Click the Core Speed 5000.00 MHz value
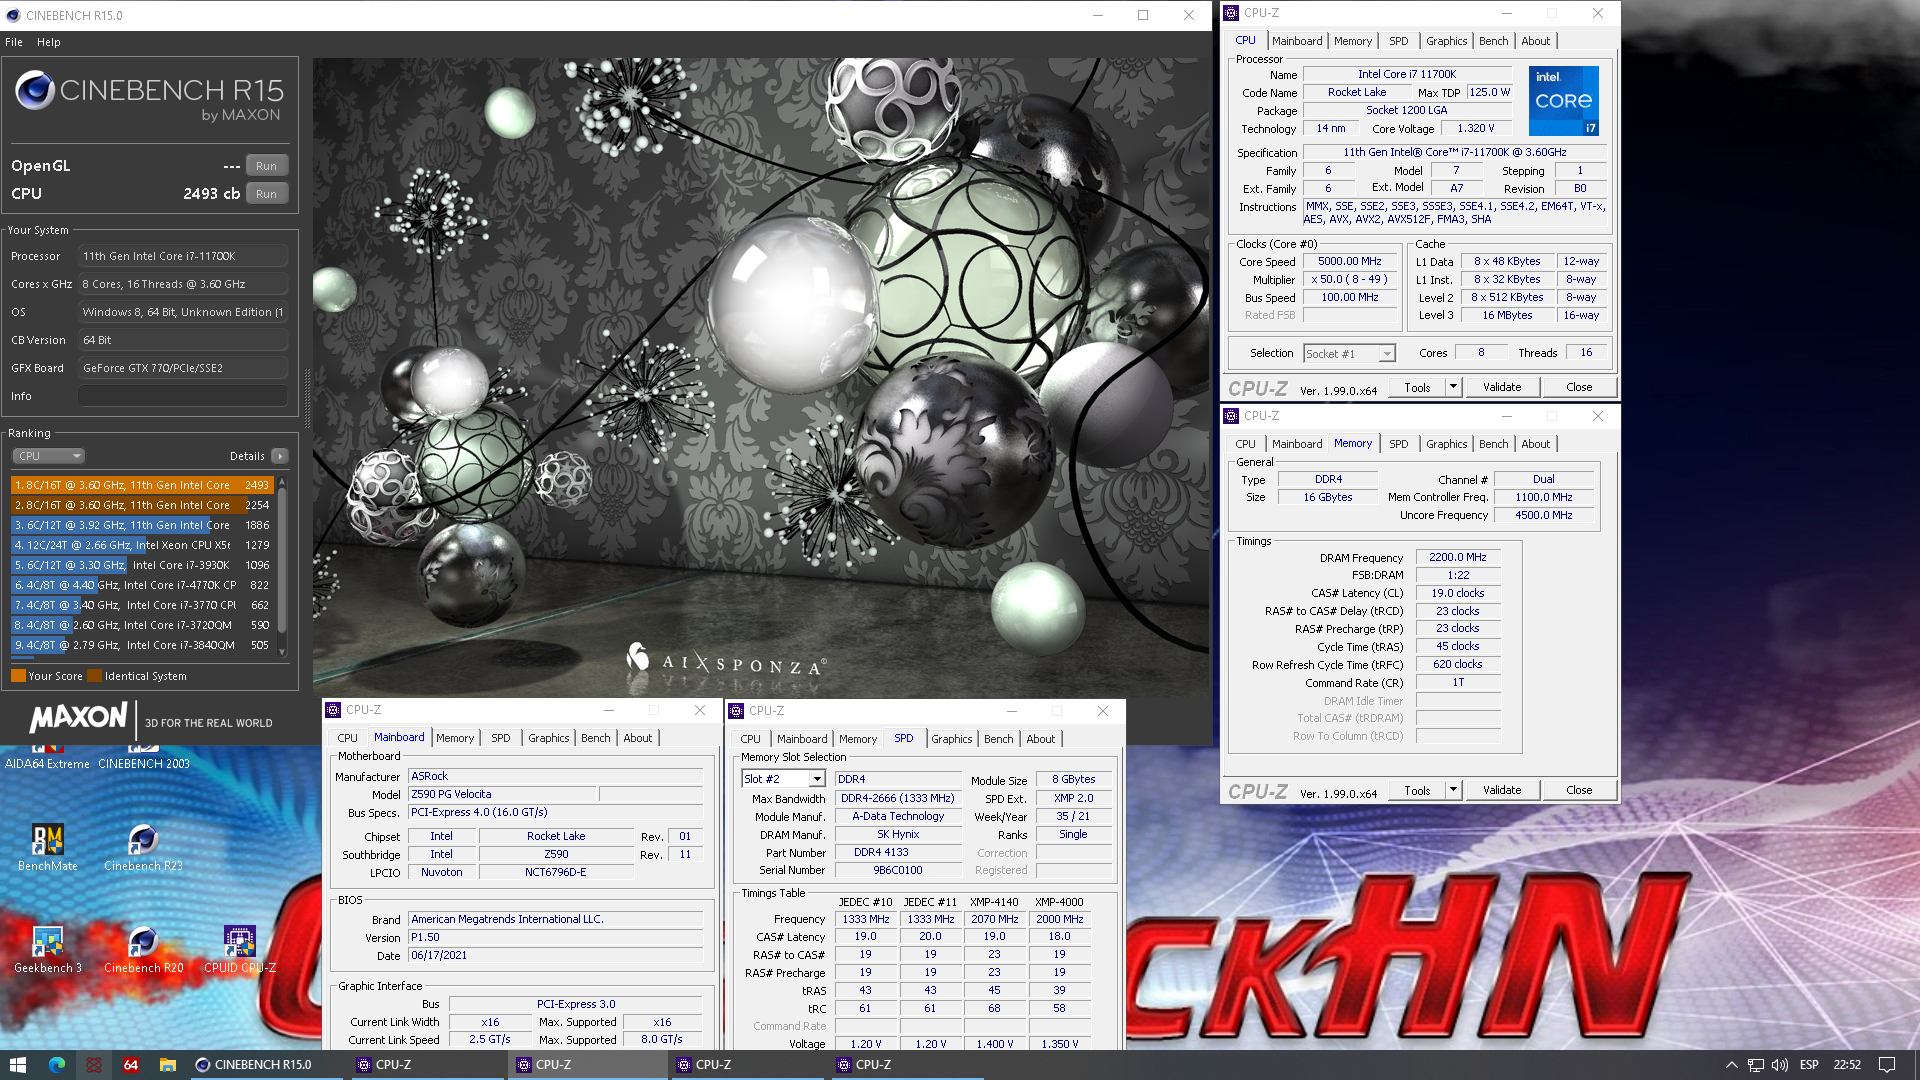This screenshot has height=1080, width=1920. click(1350, 262)
